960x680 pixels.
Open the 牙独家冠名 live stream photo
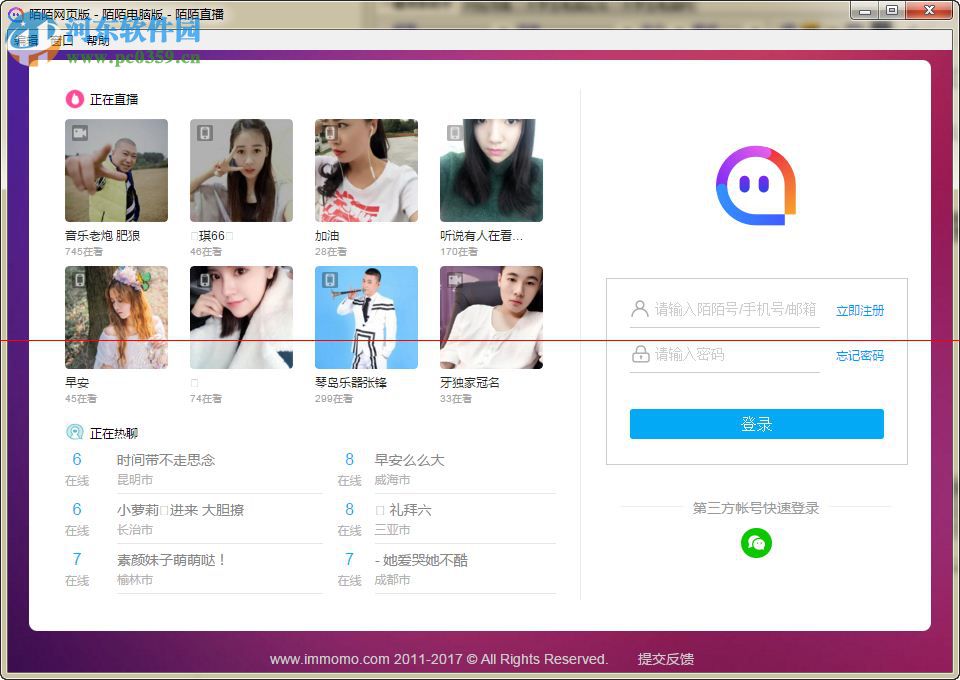[491, 317]
